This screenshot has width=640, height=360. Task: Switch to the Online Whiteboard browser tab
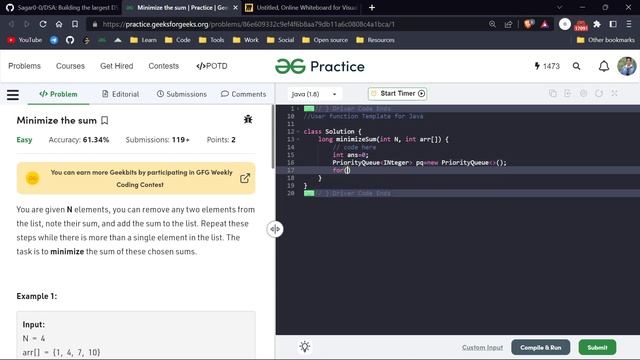pyautogui.click(x=302, y=7)
